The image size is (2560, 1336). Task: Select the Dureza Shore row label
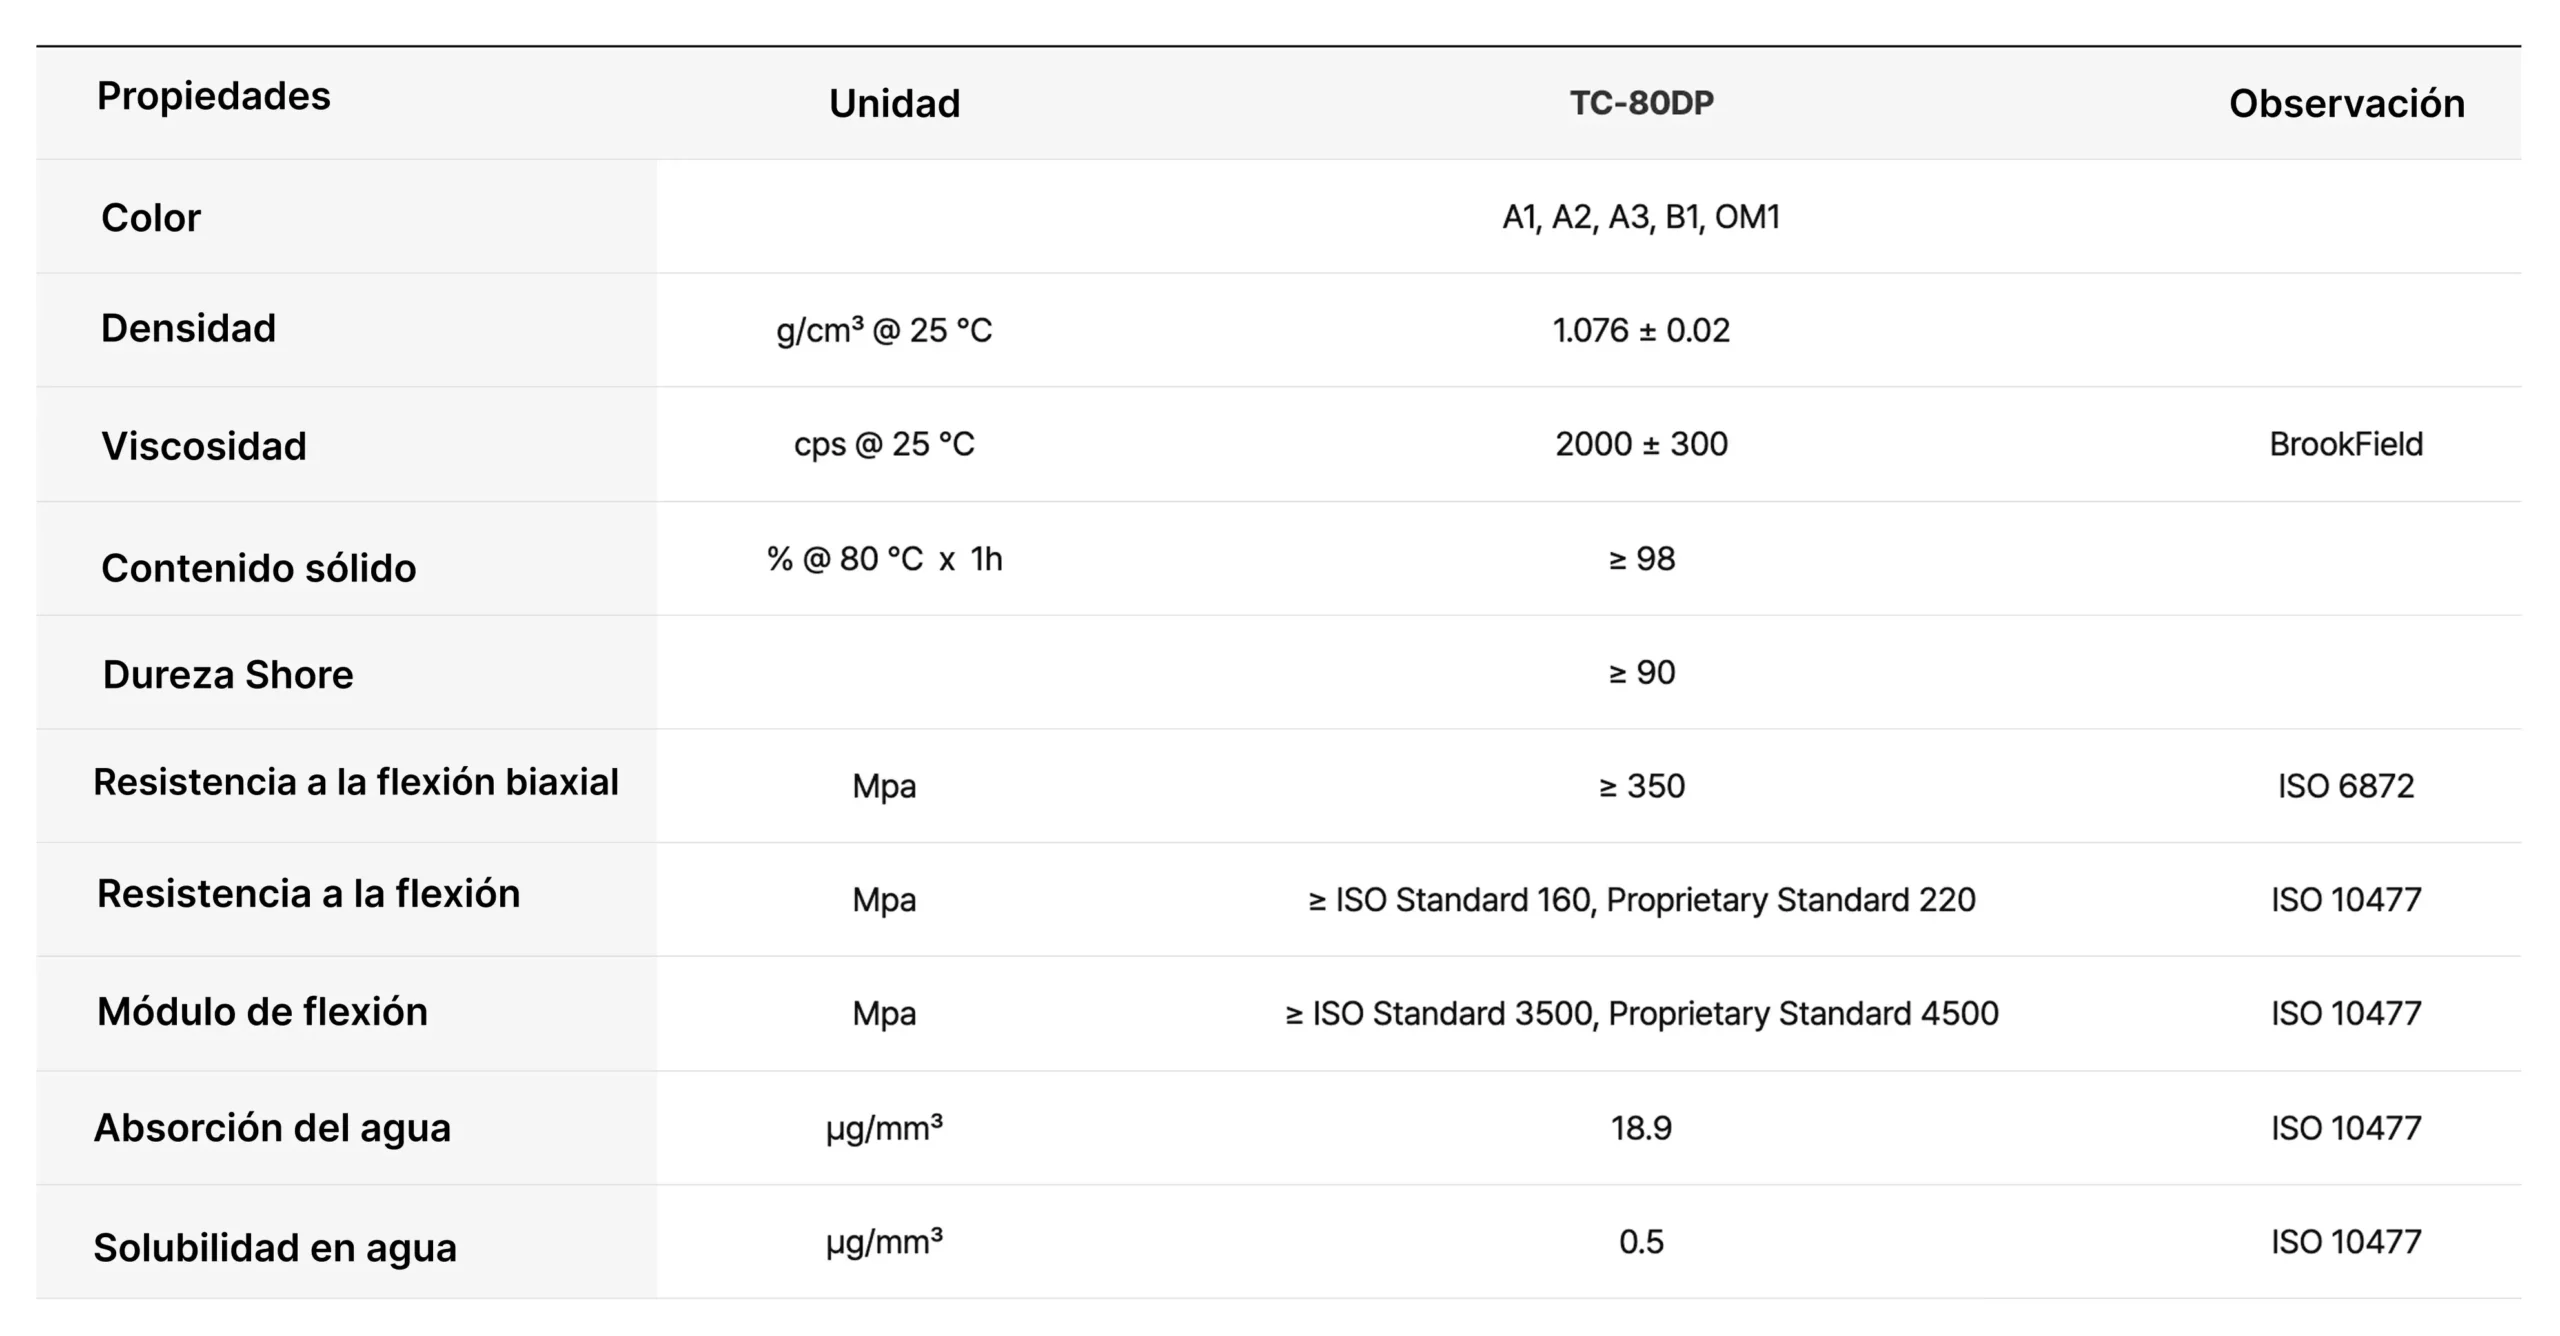point(228,675)
